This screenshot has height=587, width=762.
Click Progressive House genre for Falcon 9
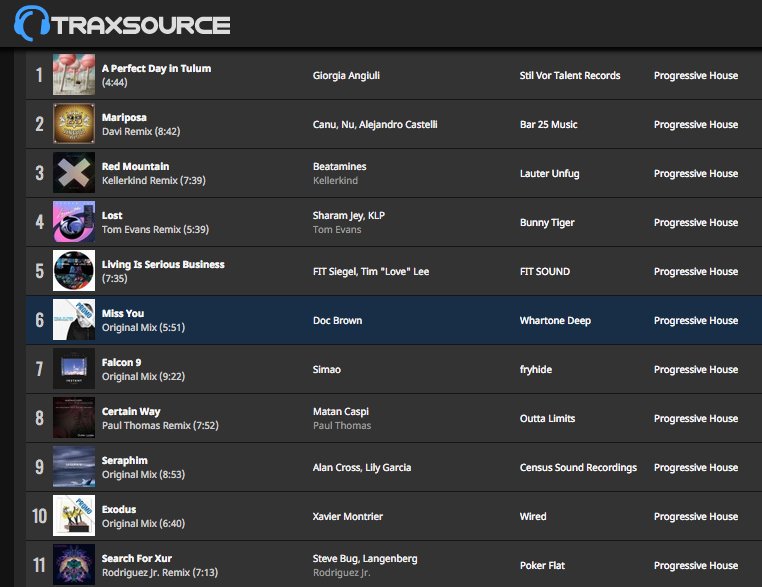tap(696, 370)
